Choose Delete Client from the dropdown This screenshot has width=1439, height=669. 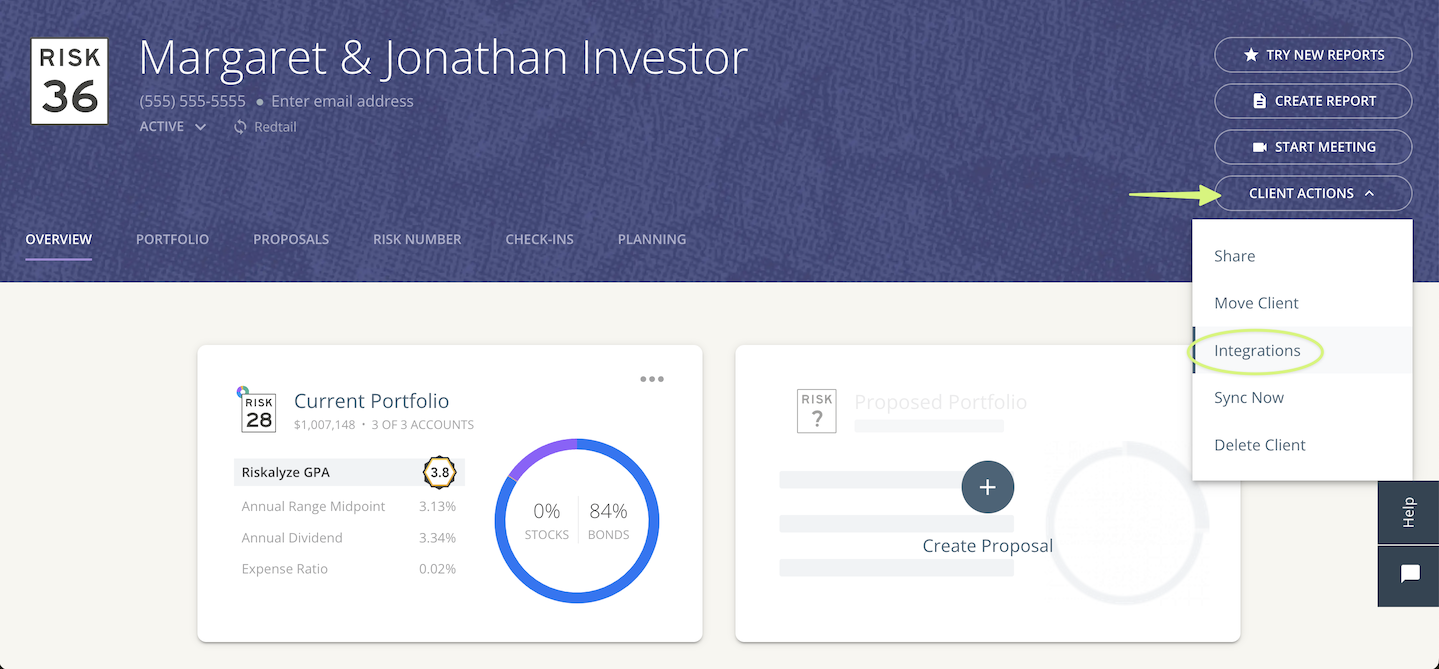tap(1259, 444)
